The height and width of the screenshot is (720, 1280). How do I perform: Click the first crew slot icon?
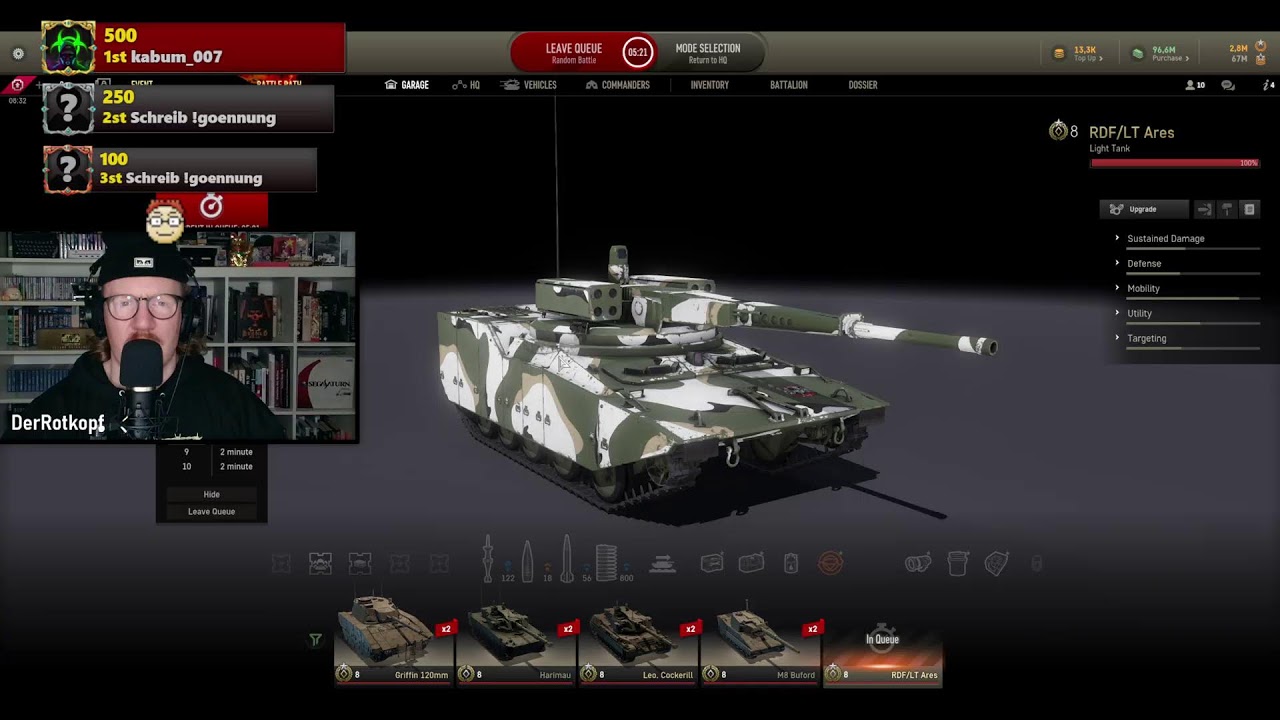tap(281, 564)
